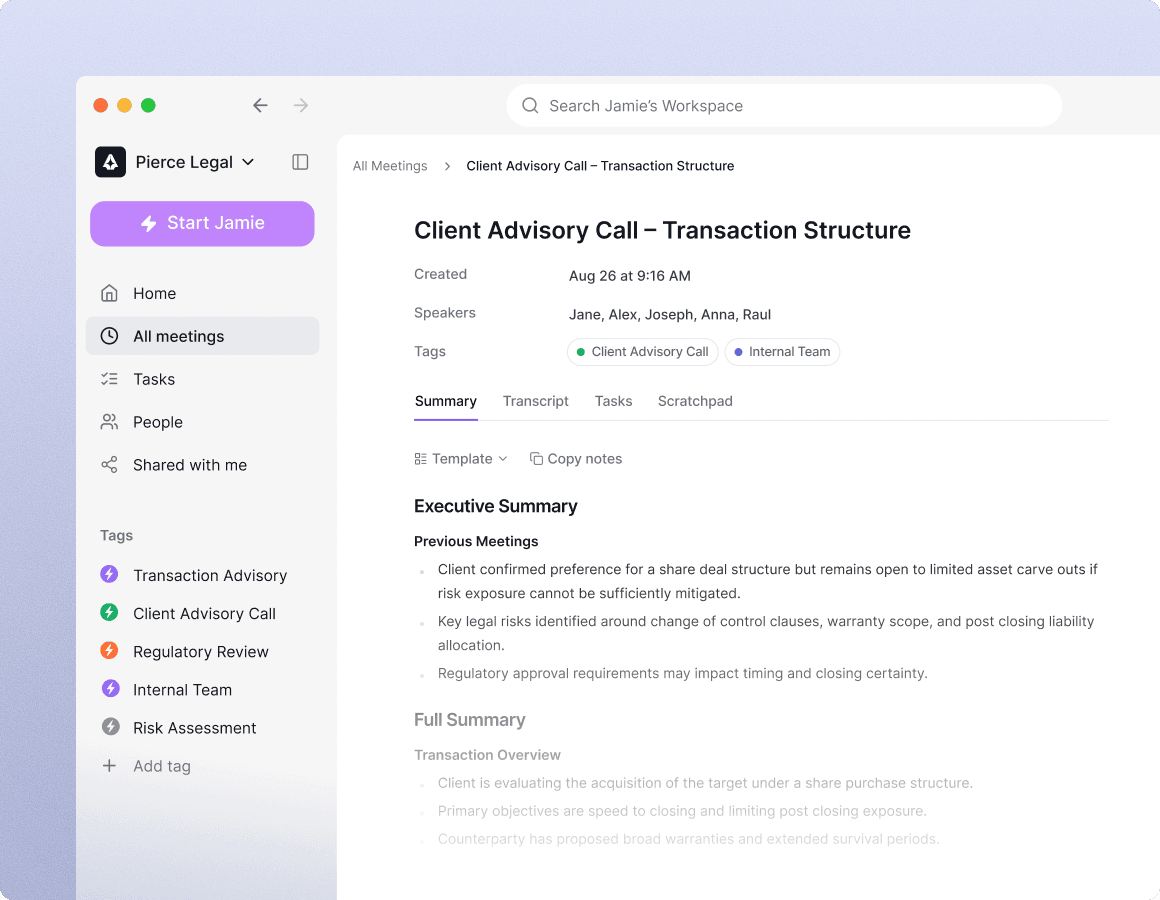Open the People section

(157, 422)
